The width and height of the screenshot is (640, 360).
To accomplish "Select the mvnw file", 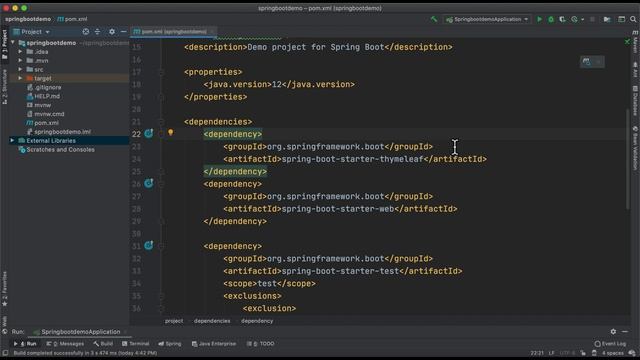I will click(x=38, y=105).
